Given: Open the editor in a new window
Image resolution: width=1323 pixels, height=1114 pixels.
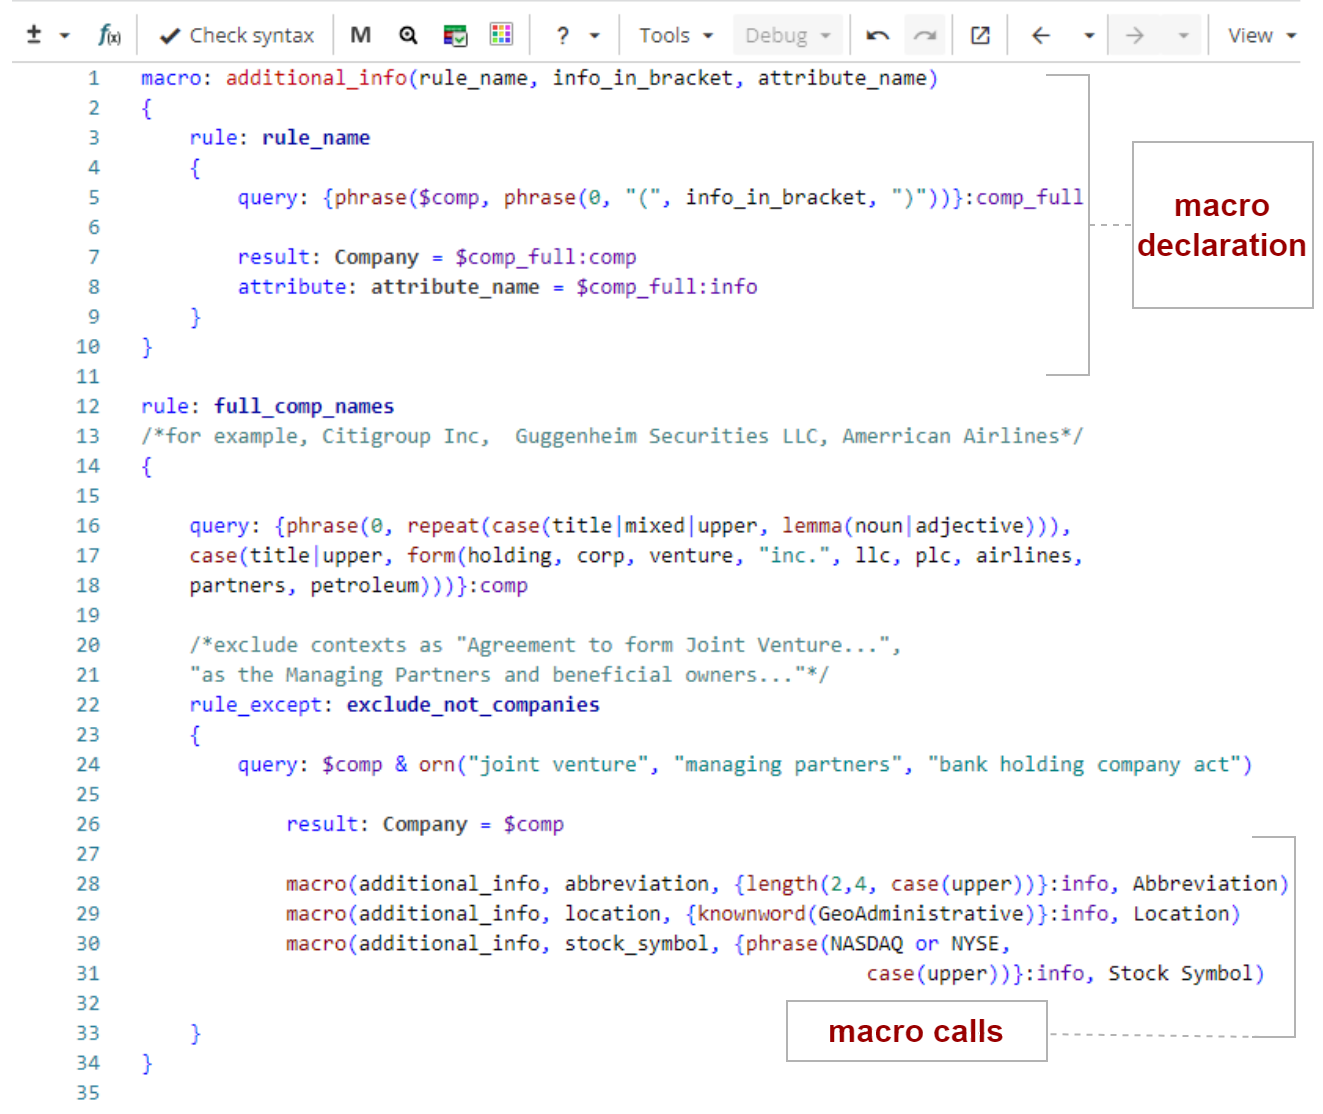Looking at the screenshot, I should tap(980, 33).
